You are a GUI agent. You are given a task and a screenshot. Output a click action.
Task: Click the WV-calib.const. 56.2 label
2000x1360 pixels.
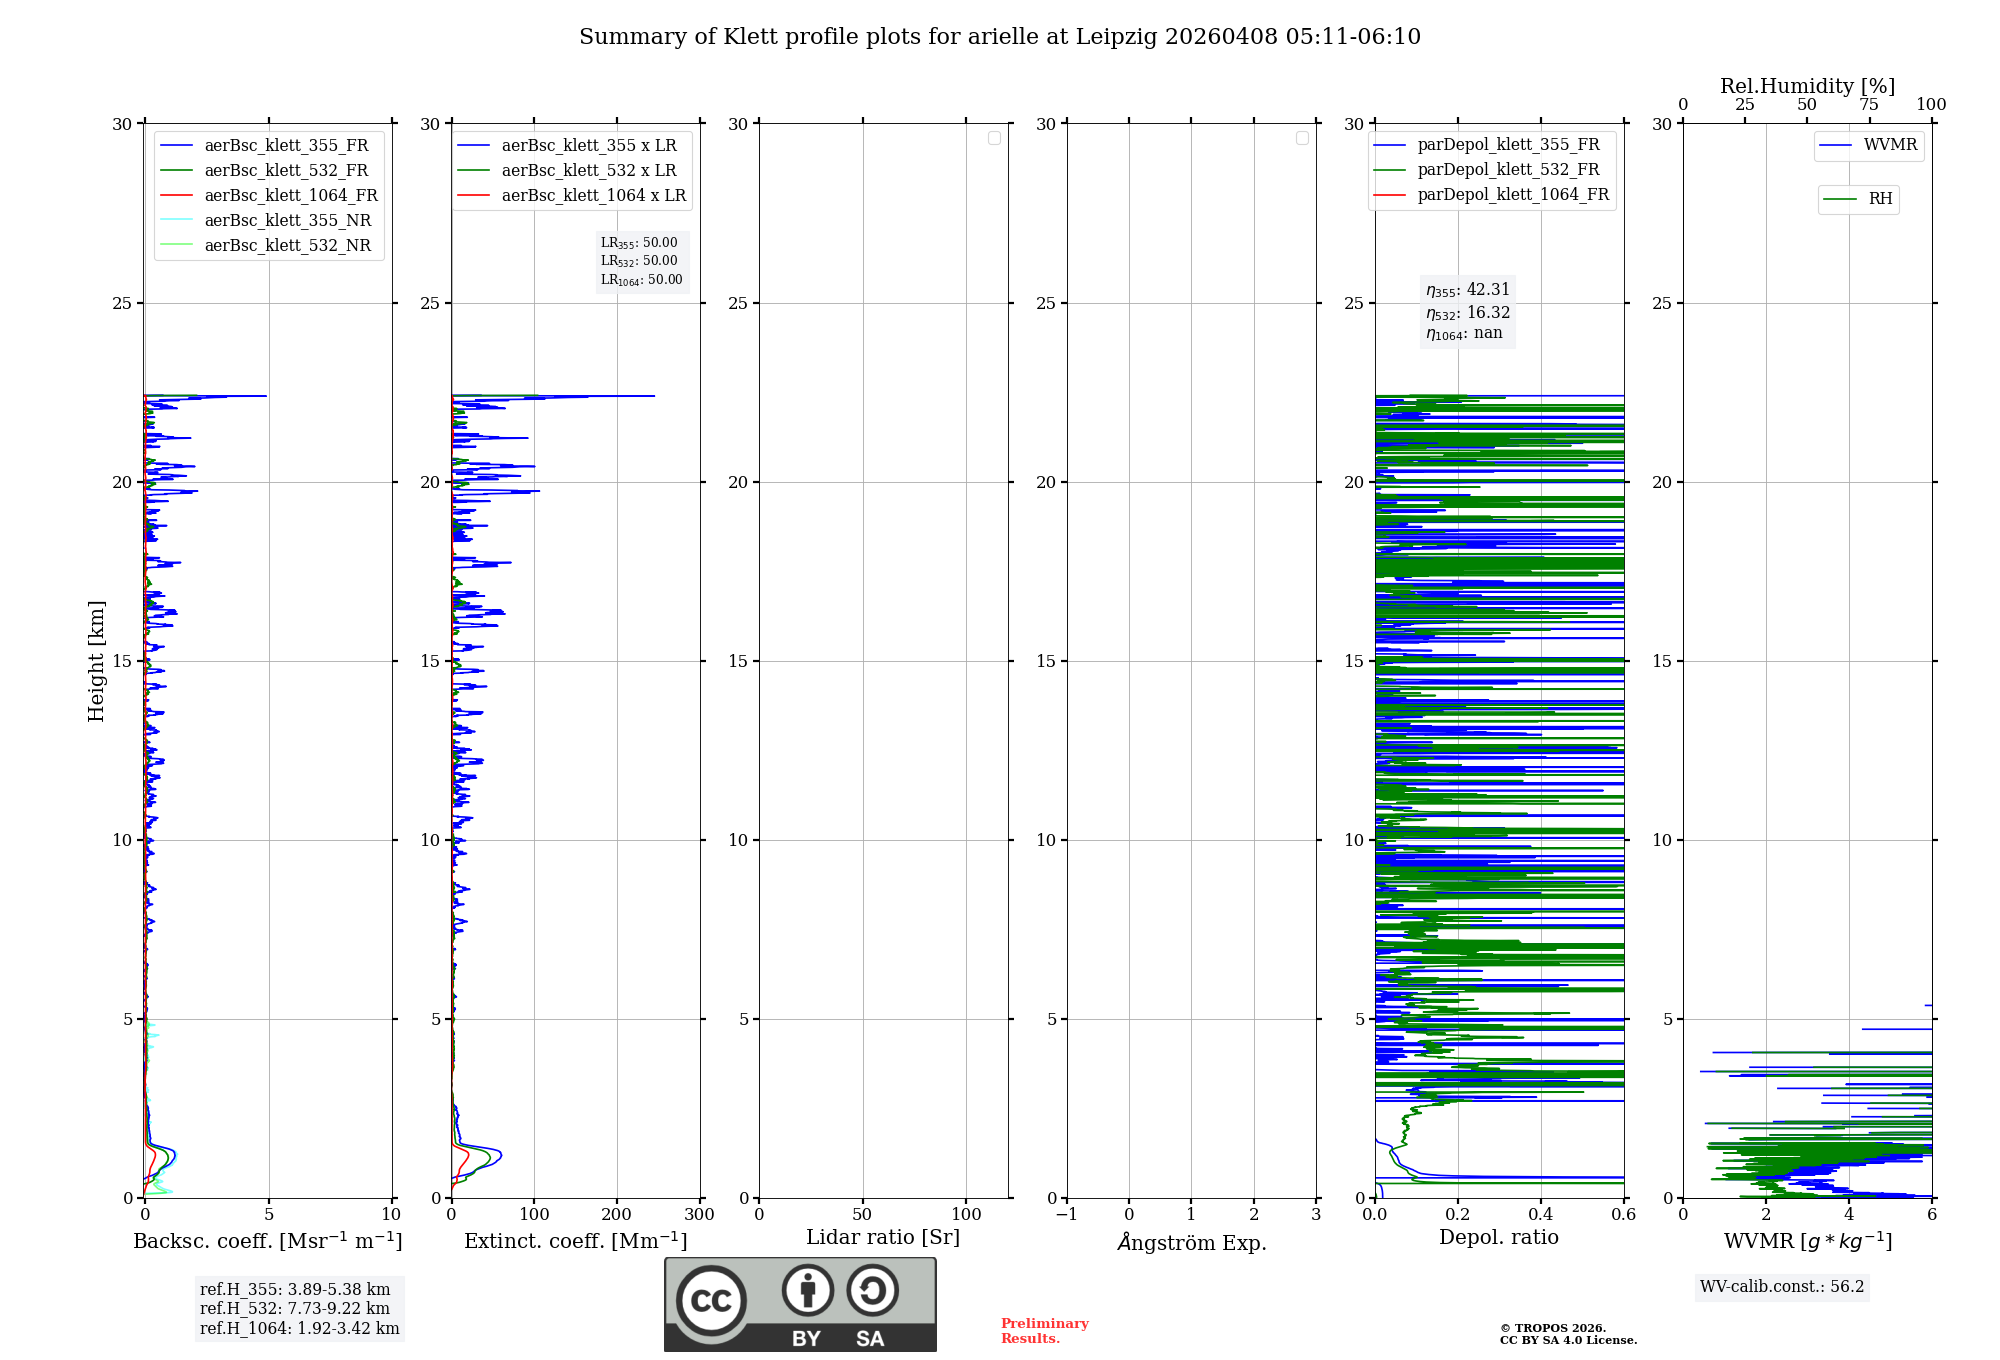(x=1782, y=1287)
